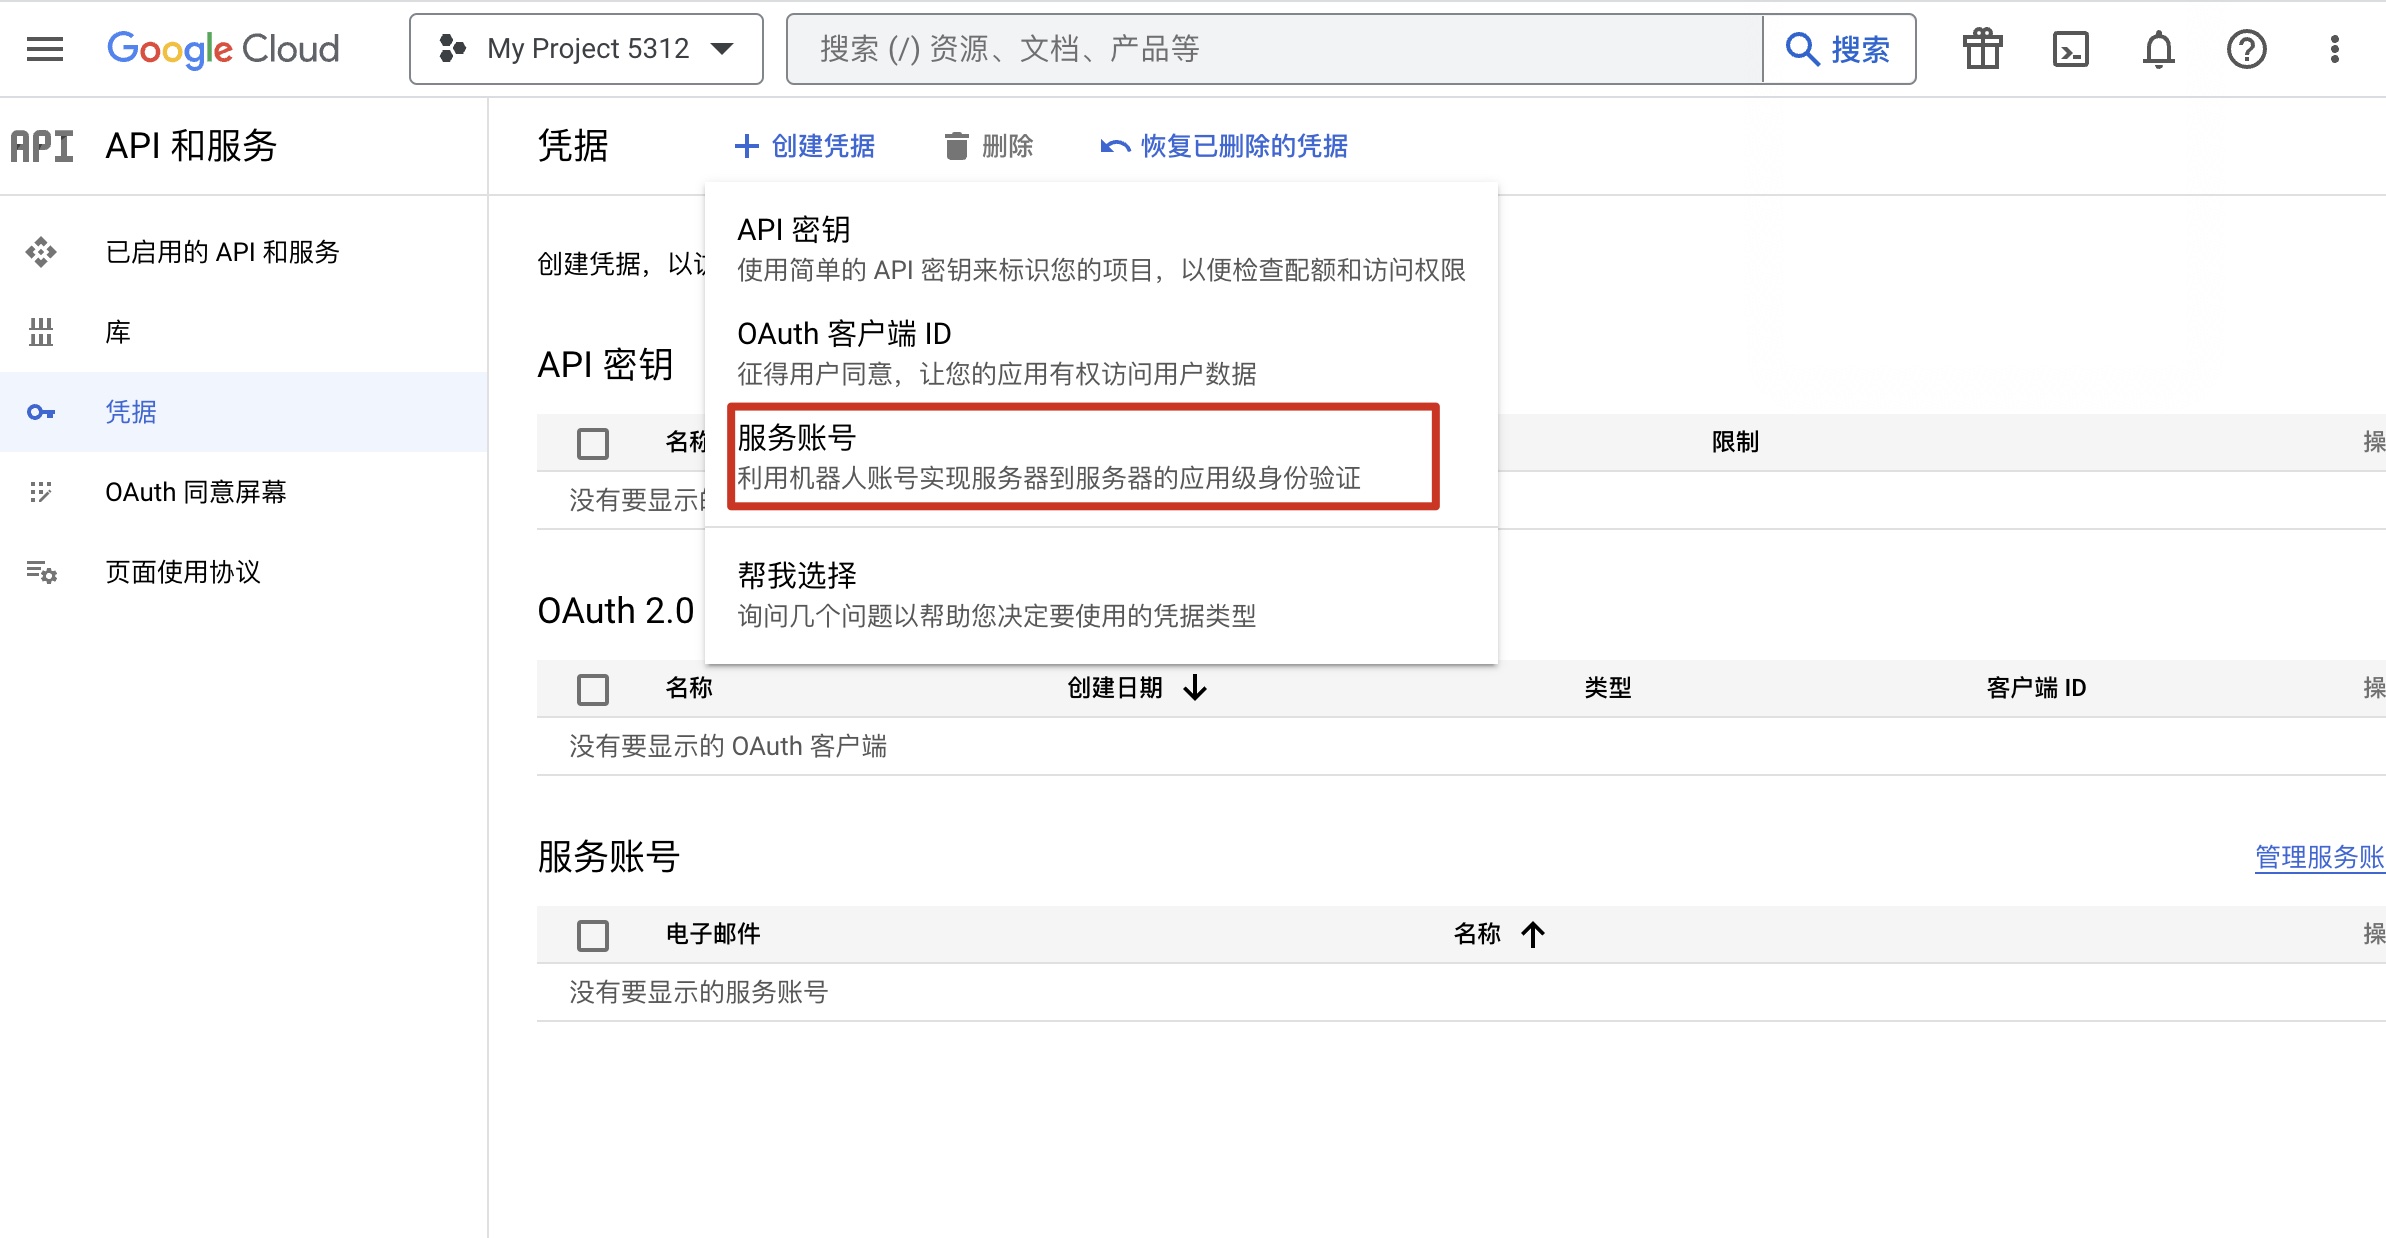
Task: Sort by 创建日期 descending arrow
Action: click(x=1195, y=688)
